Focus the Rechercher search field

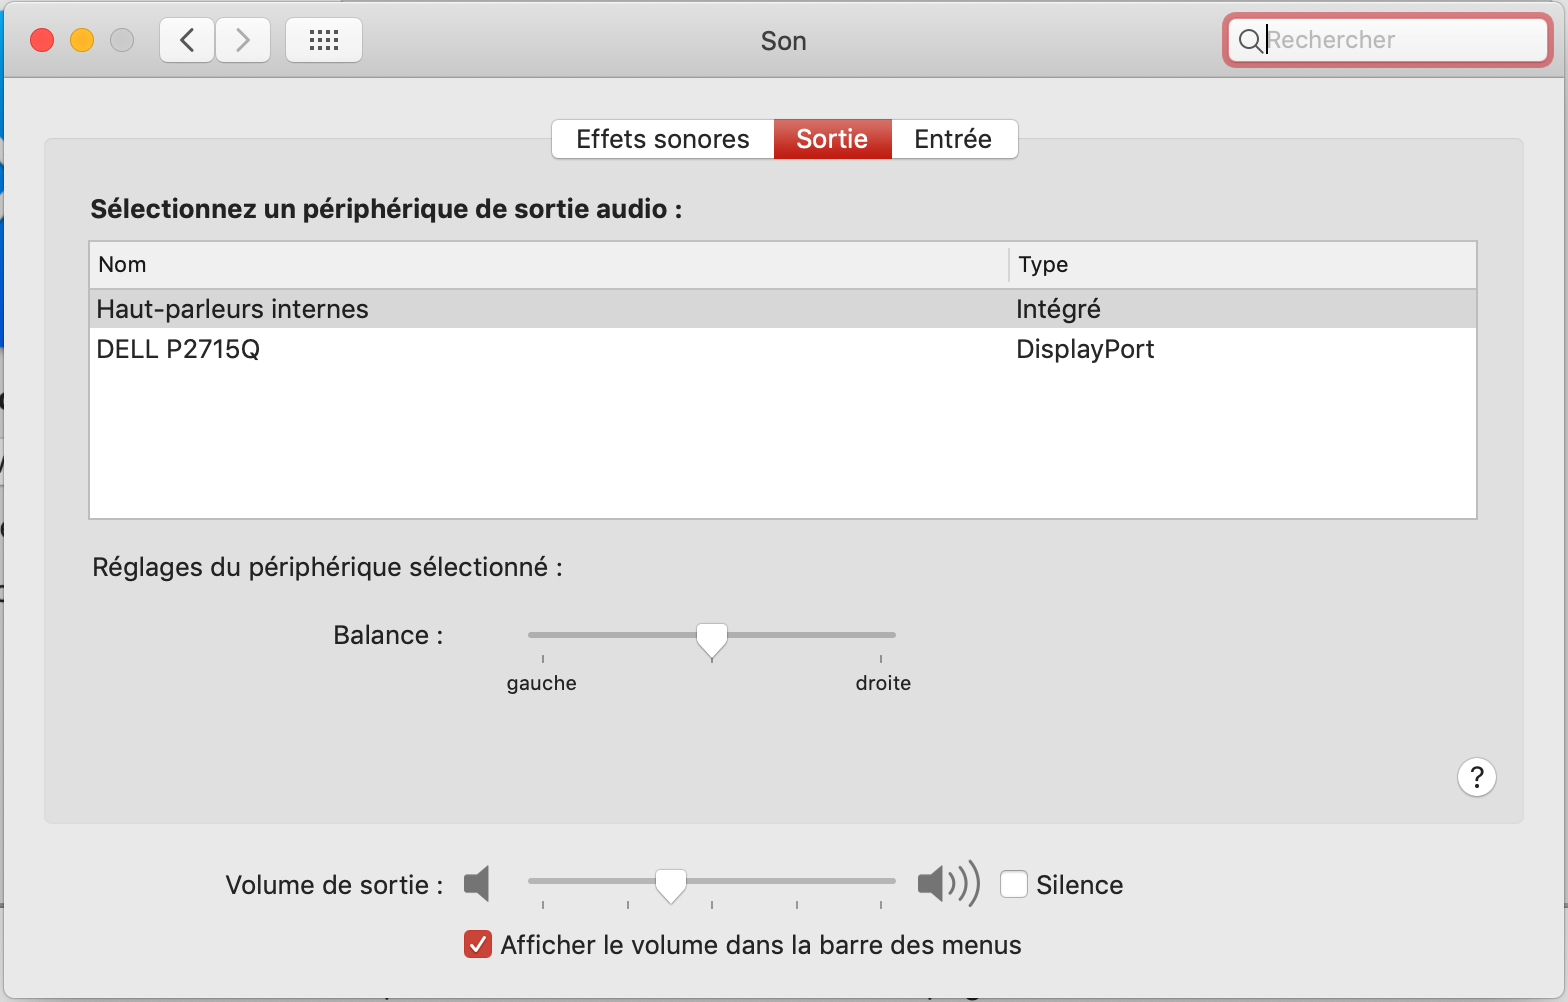pyautogui.click(x=1400, y=41)
